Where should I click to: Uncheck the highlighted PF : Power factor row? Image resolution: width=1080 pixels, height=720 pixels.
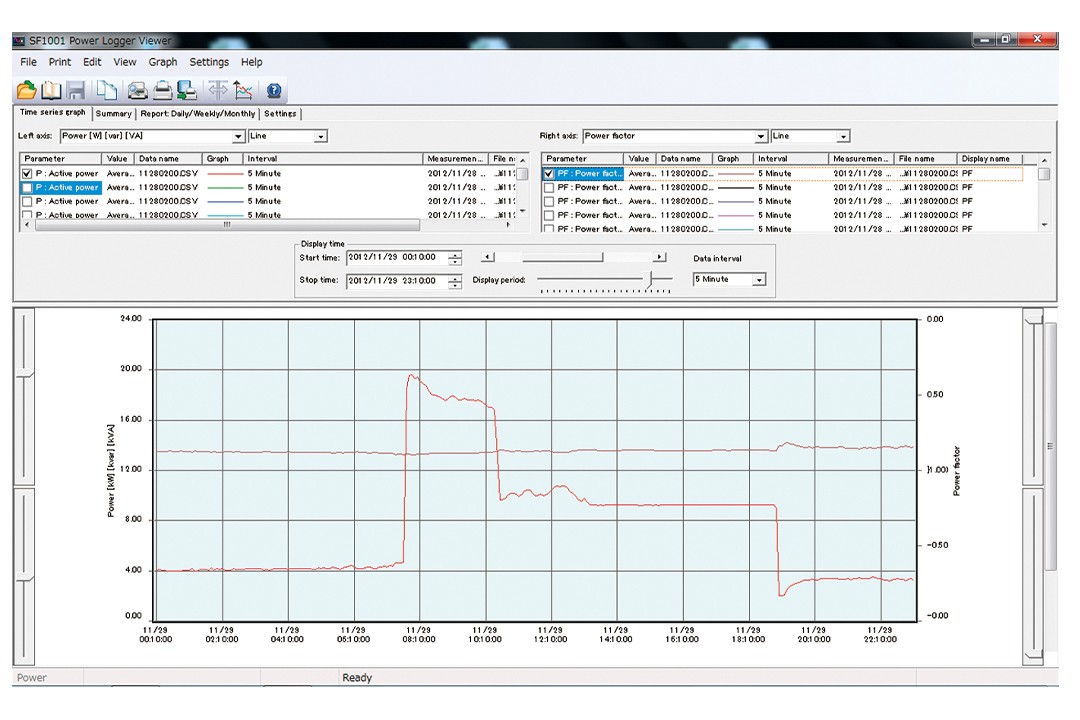tap(549, 174)
